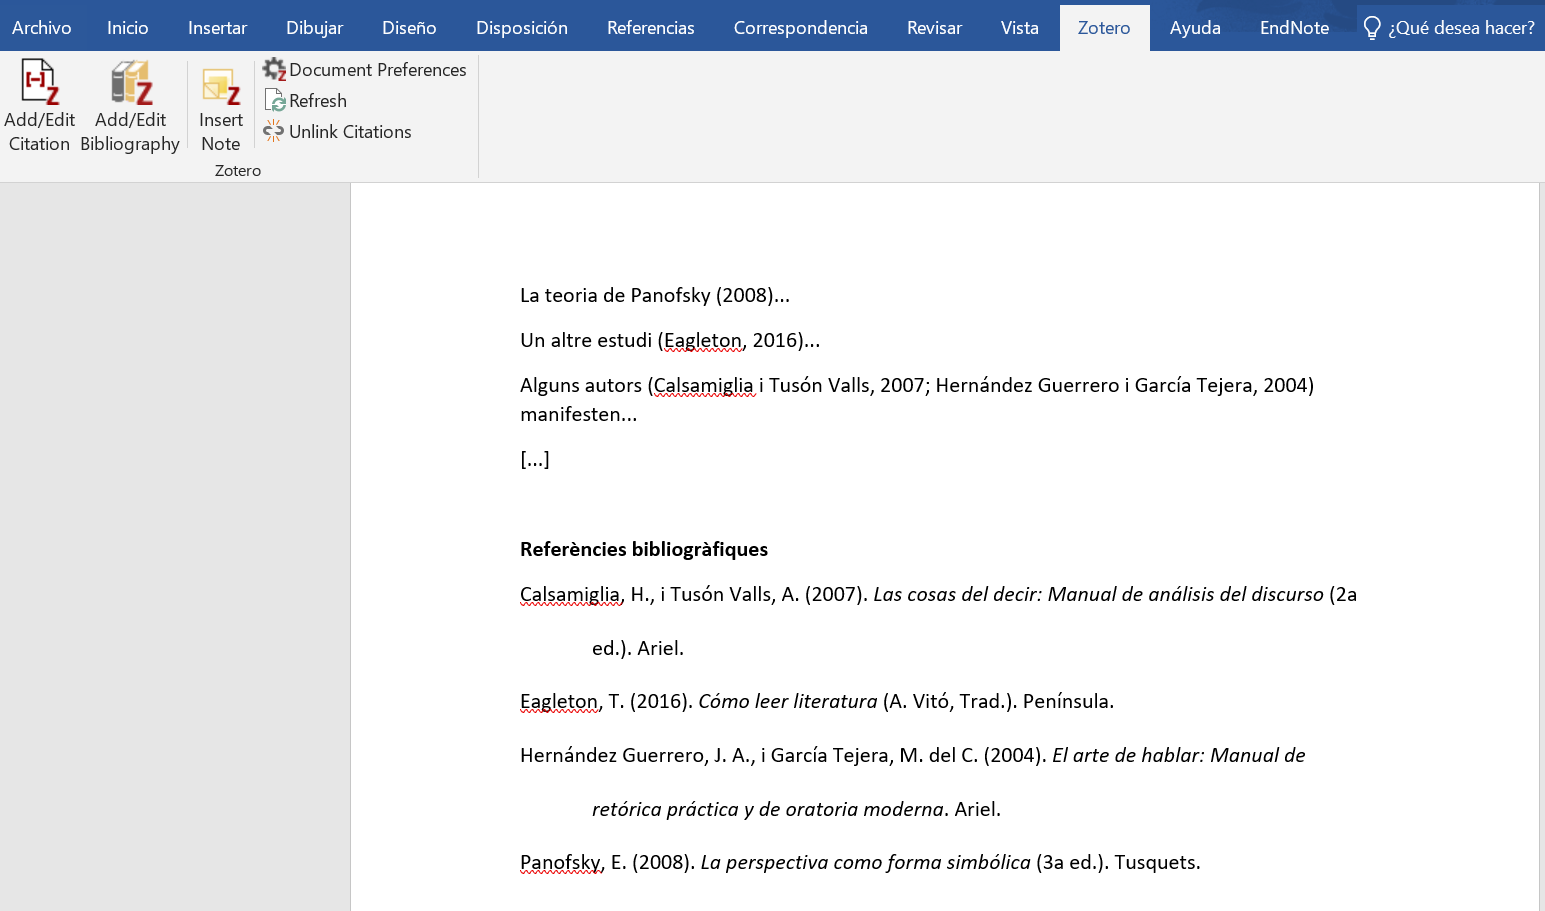Click 'Alguns autors' in third paragraph

[581, 385]
